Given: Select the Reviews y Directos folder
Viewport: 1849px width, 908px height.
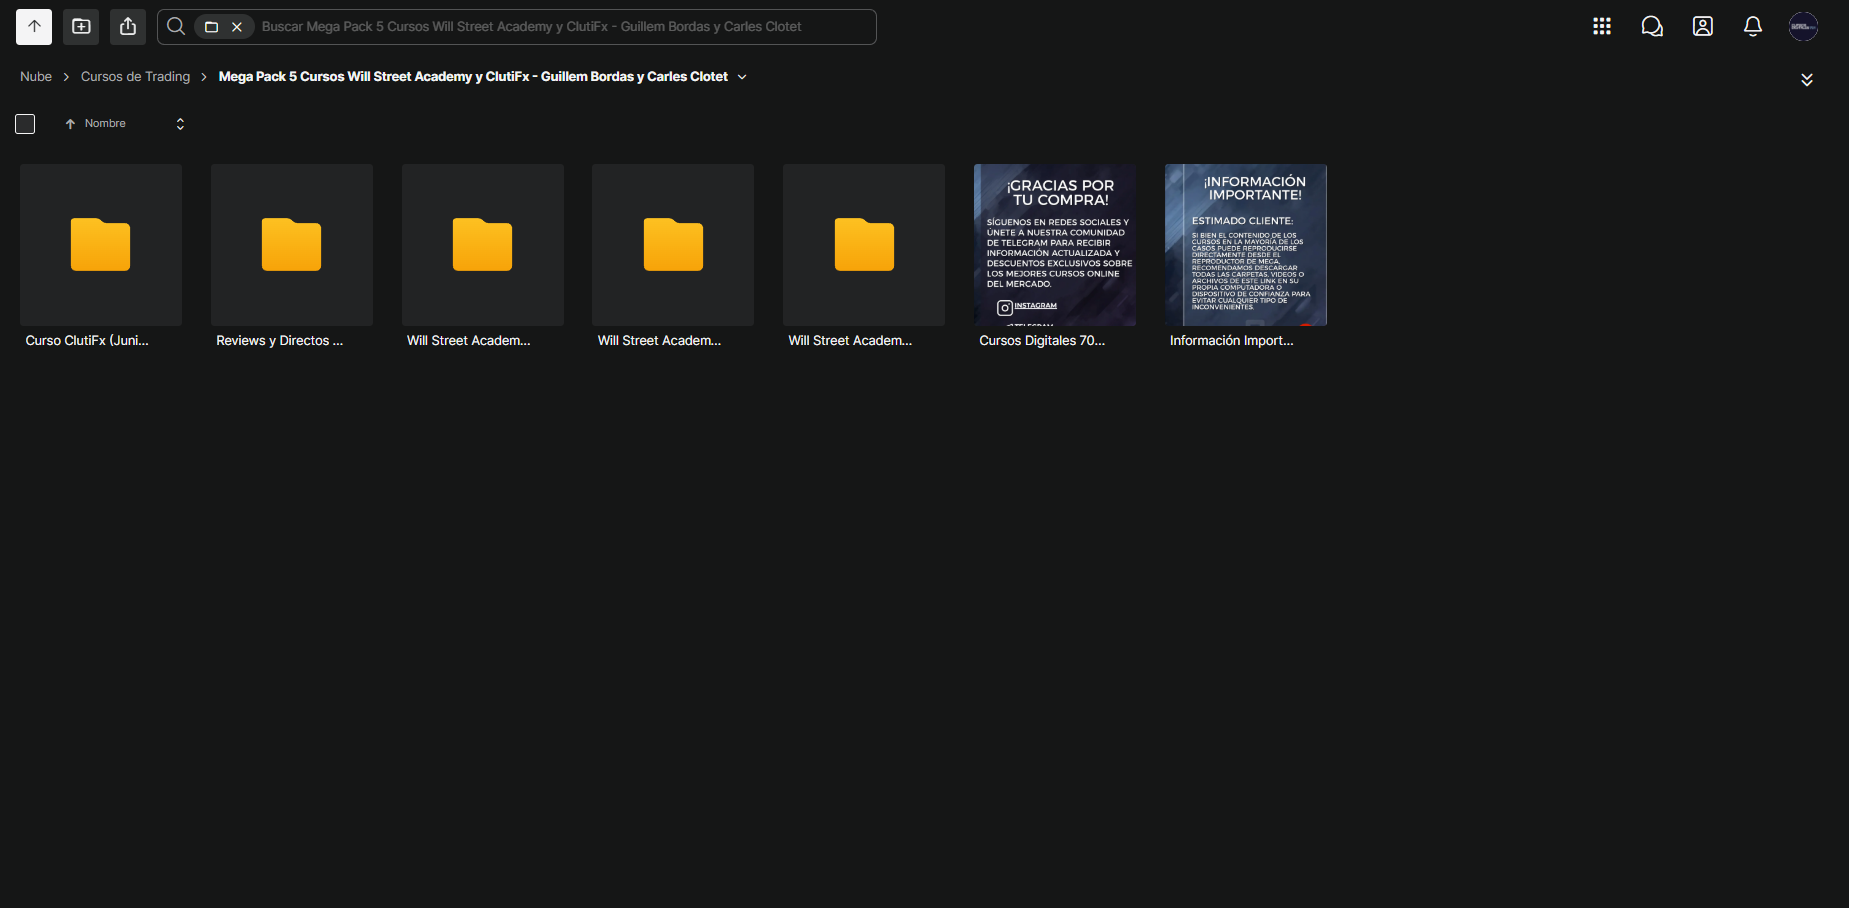Looking at the screenshot, I should click(292, 245).
